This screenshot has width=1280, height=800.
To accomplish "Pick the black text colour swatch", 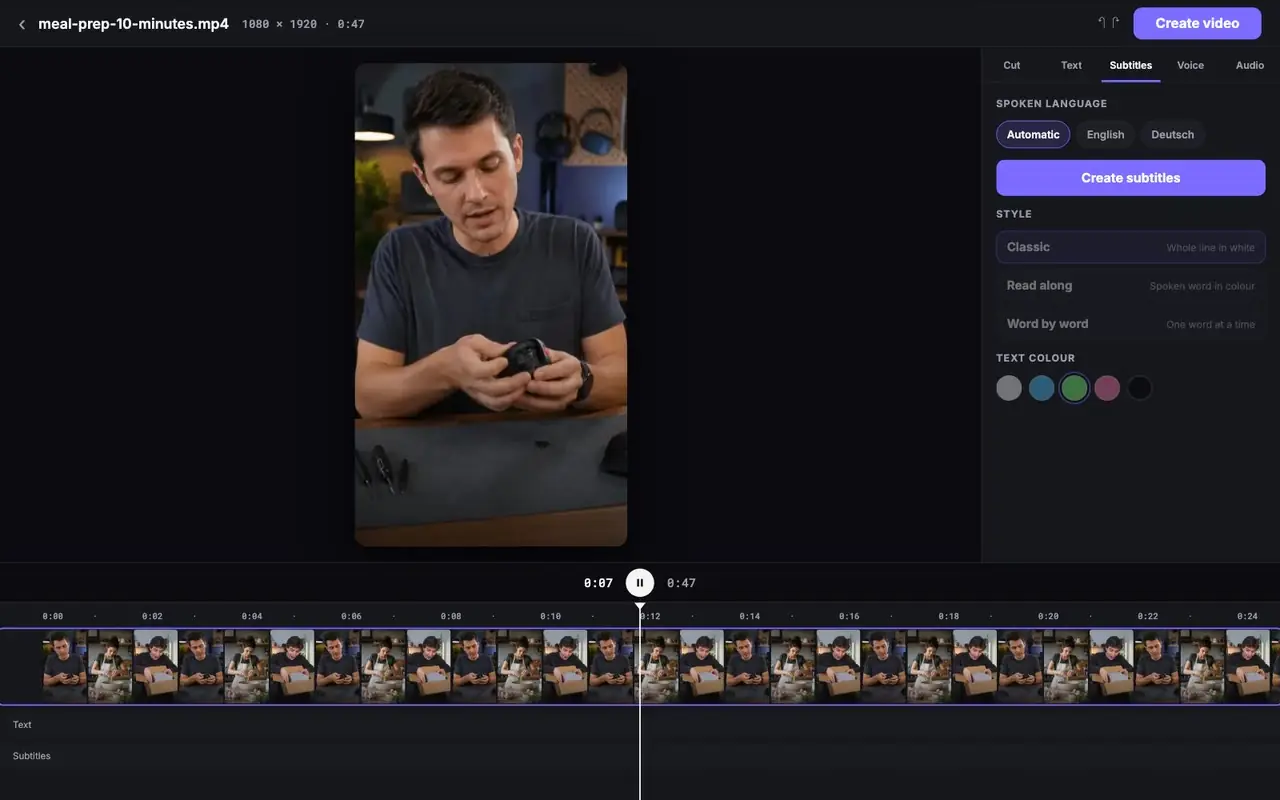I will pyautogui.click(x=1139, y=388).
